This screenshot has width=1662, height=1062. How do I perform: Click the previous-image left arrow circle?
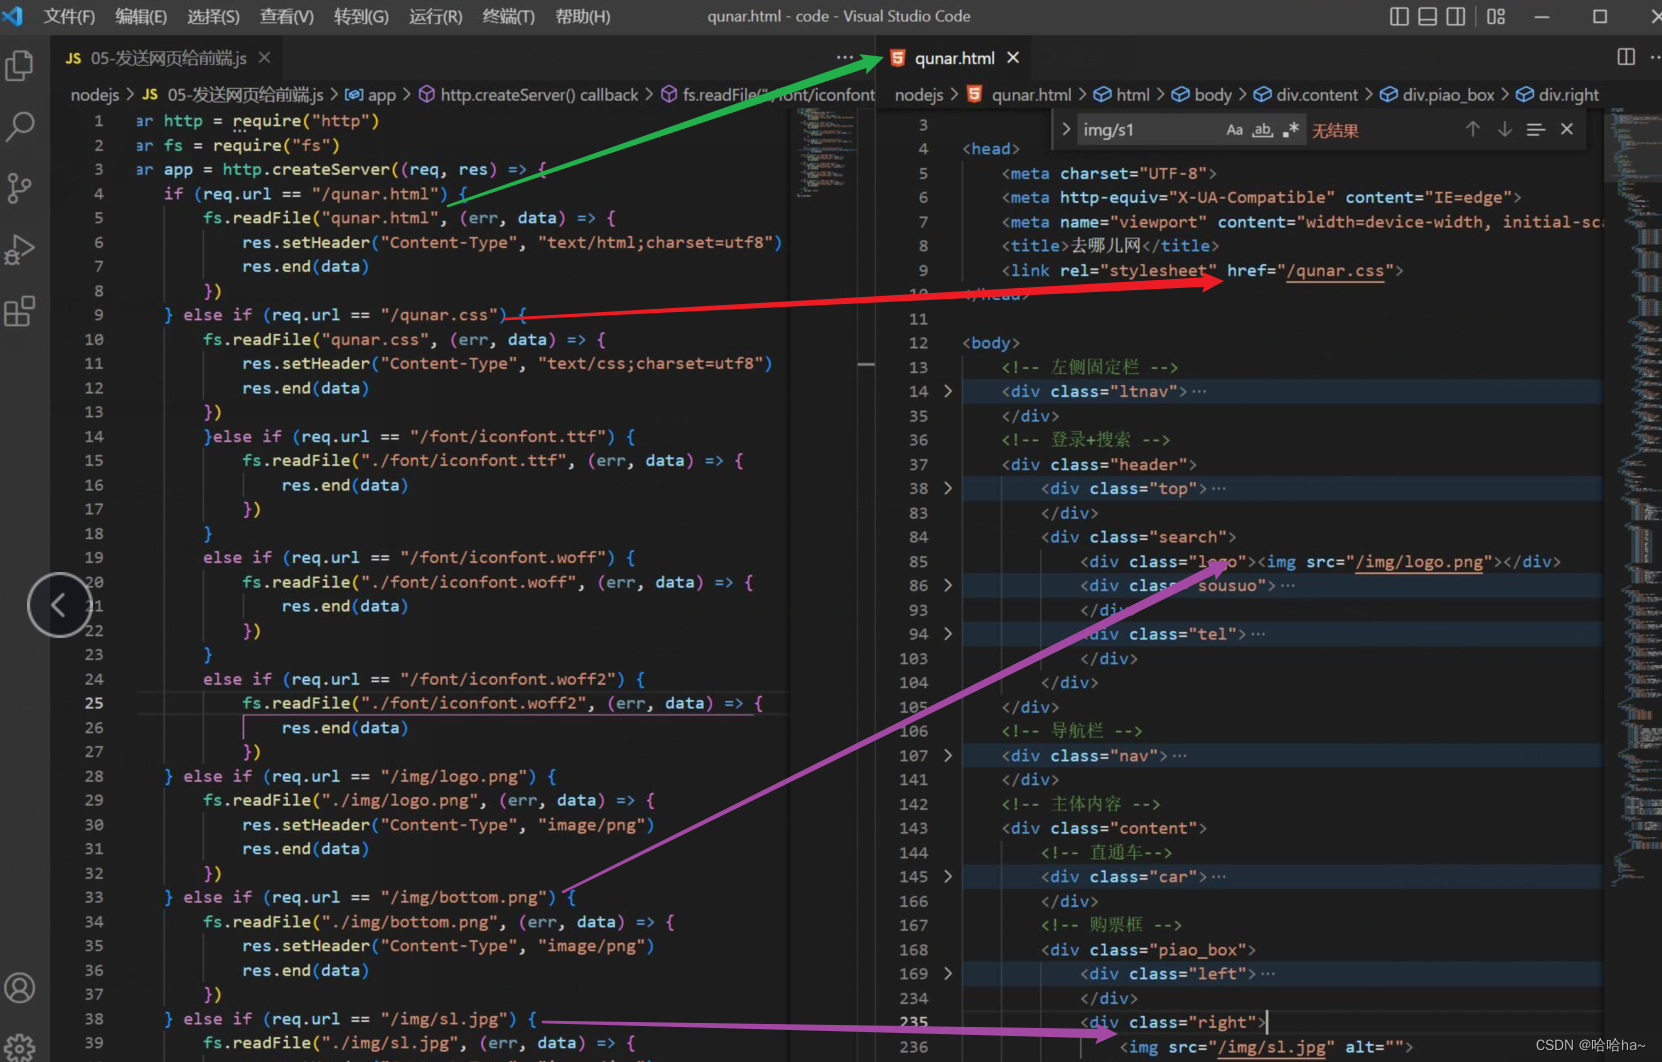tap(59, 605)
